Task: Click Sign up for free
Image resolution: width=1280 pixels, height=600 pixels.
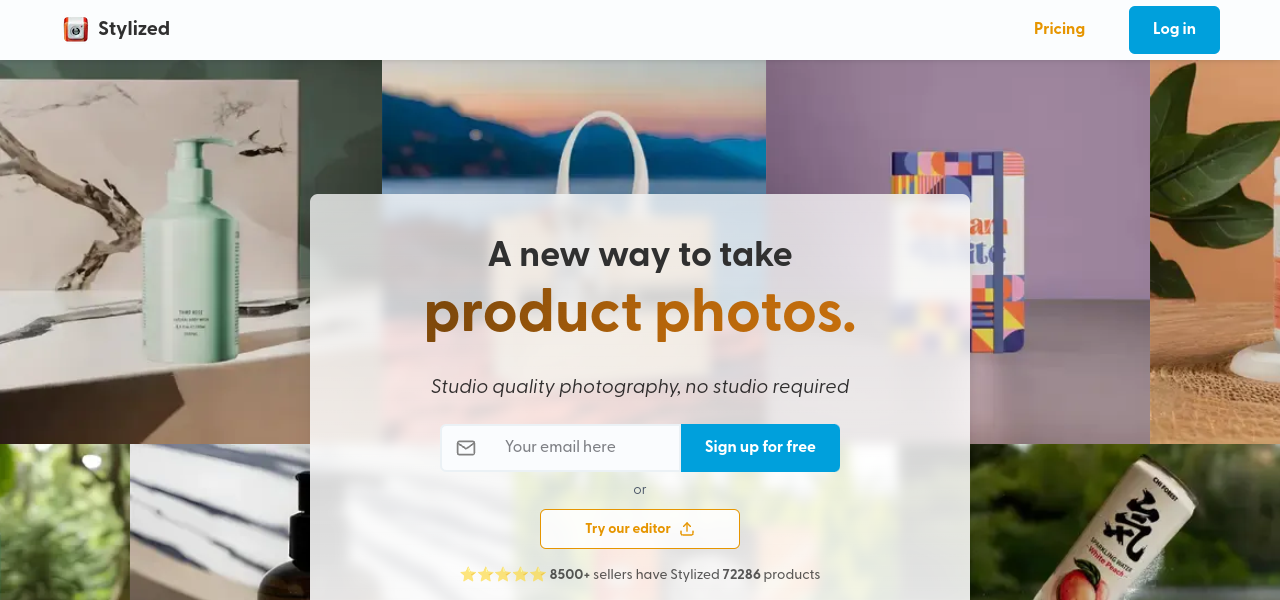Action: pos(760,448)
